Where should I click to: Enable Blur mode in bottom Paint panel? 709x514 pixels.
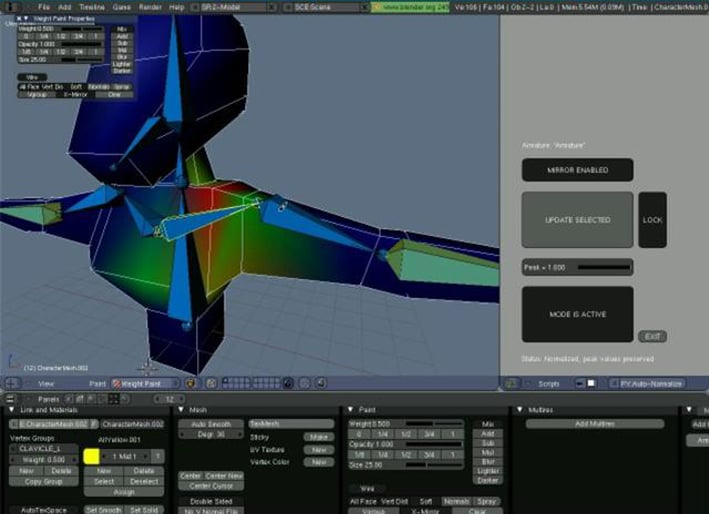pos(487,462)
